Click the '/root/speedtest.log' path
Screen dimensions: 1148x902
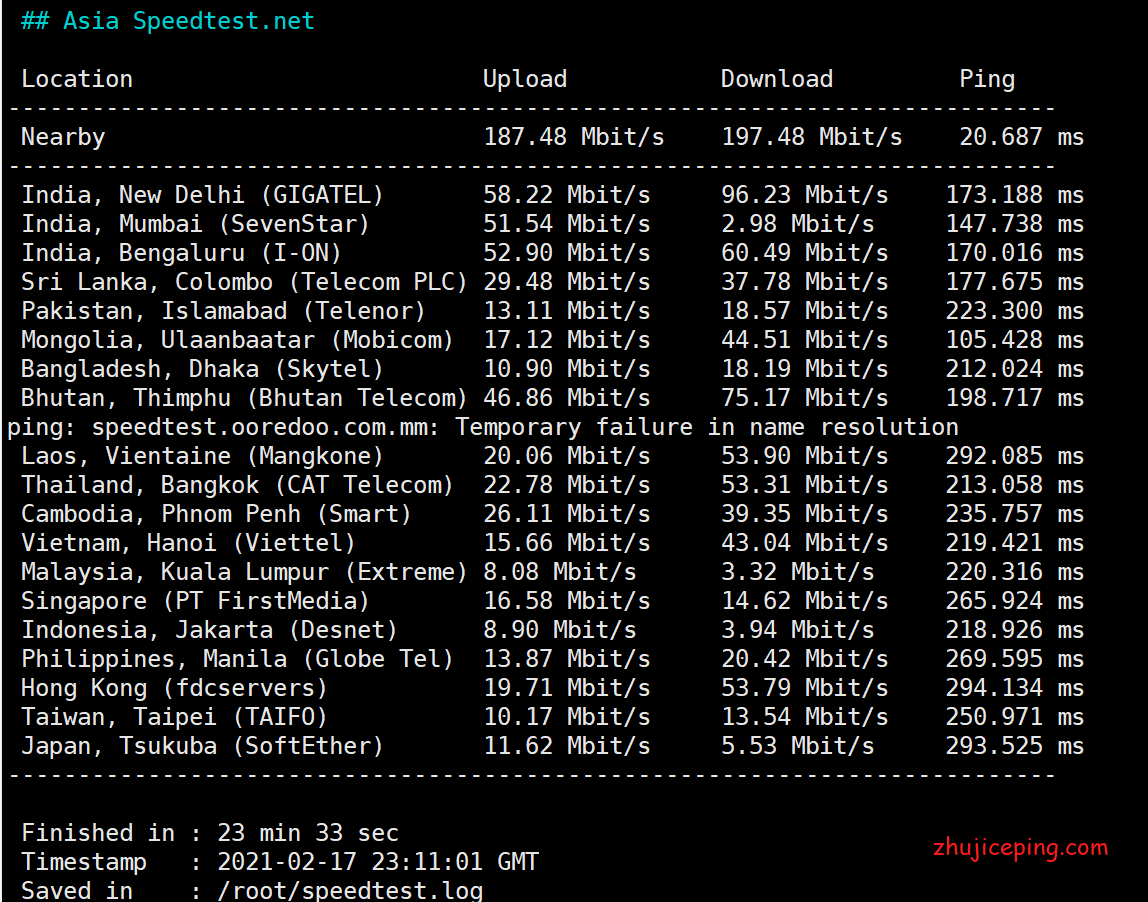(x=350, y=891)
